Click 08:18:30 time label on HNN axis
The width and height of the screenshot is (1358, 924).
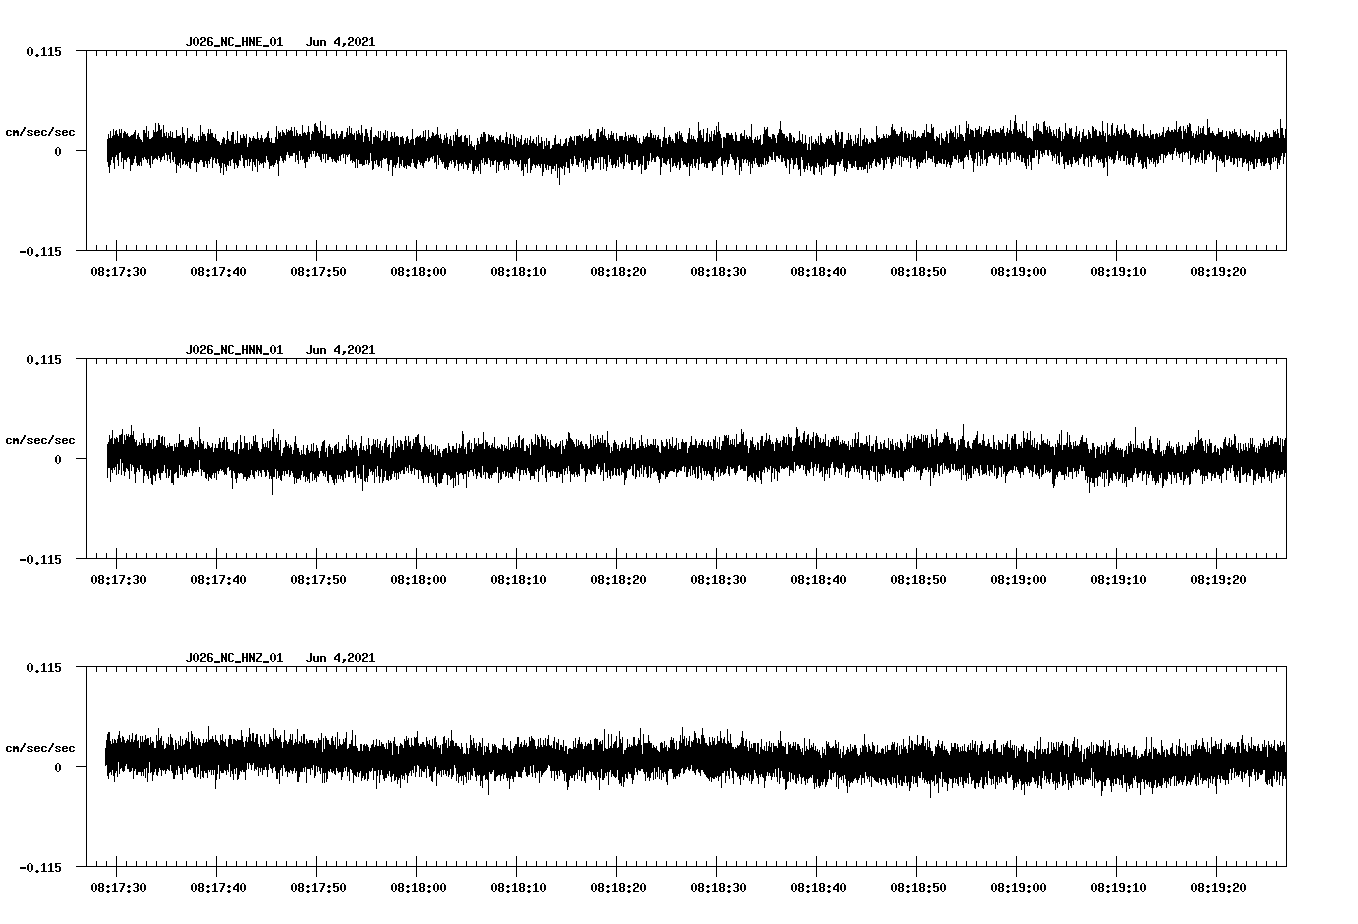click(x=718, y=579)
